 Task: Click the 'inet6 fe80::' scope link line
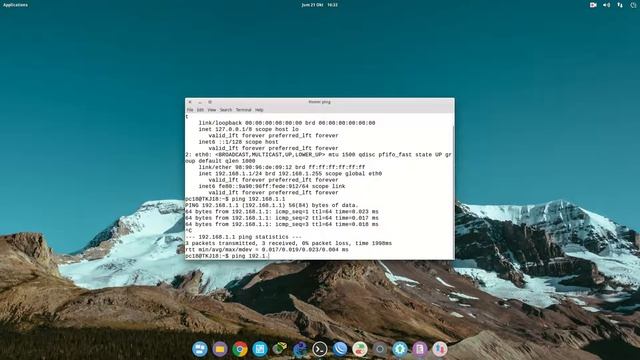point(272,186)
